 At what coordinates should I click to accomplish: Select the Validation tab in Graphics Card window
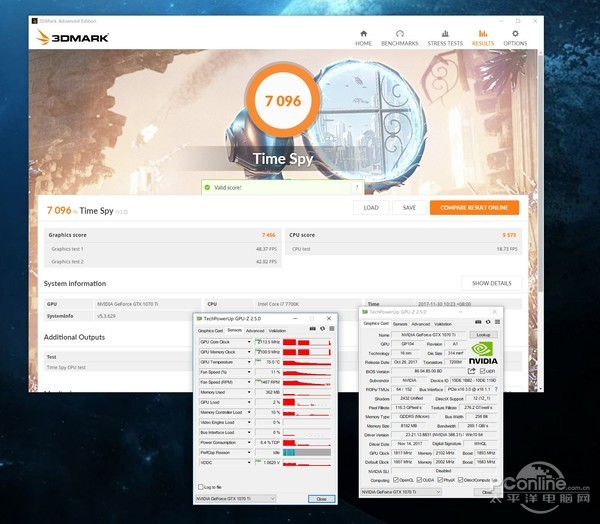tap(444, 324)
